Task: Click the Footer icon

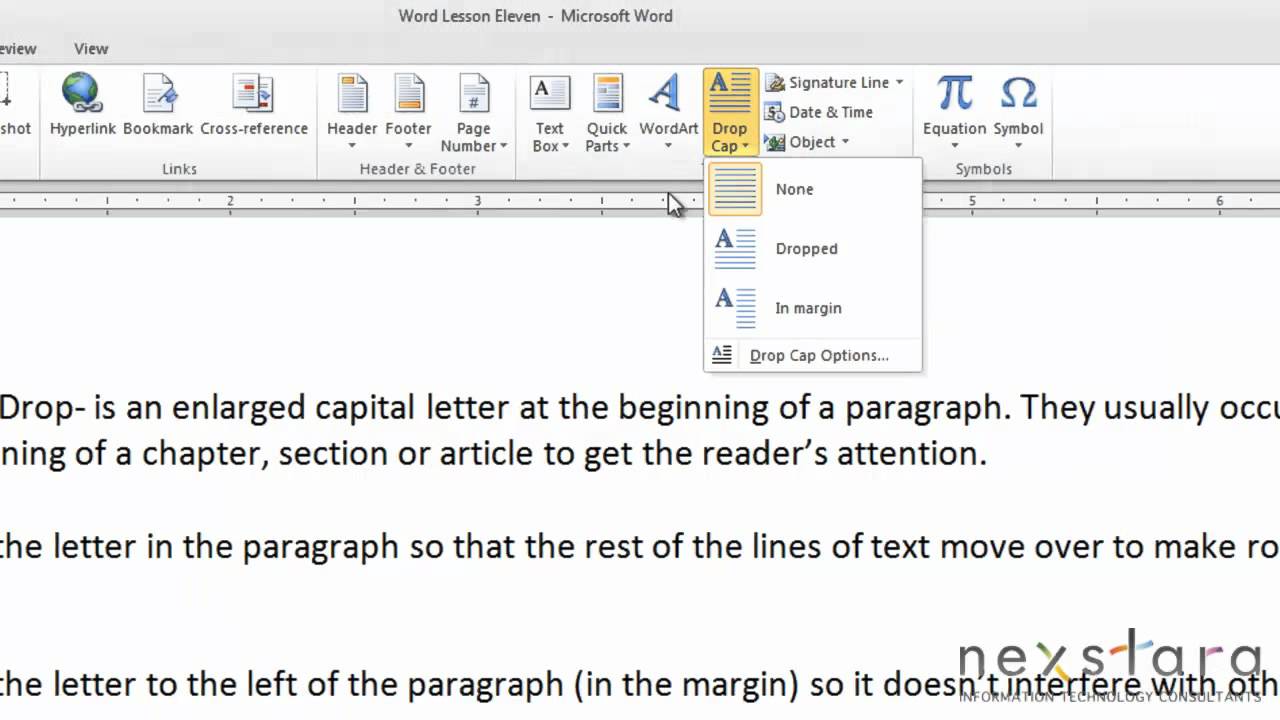Action: click(408, 94)
